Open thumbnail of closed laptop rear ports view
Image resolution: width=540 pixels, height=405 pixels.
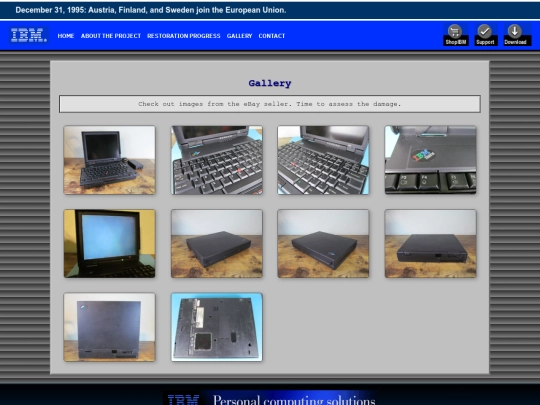click(x=430, y=243)
